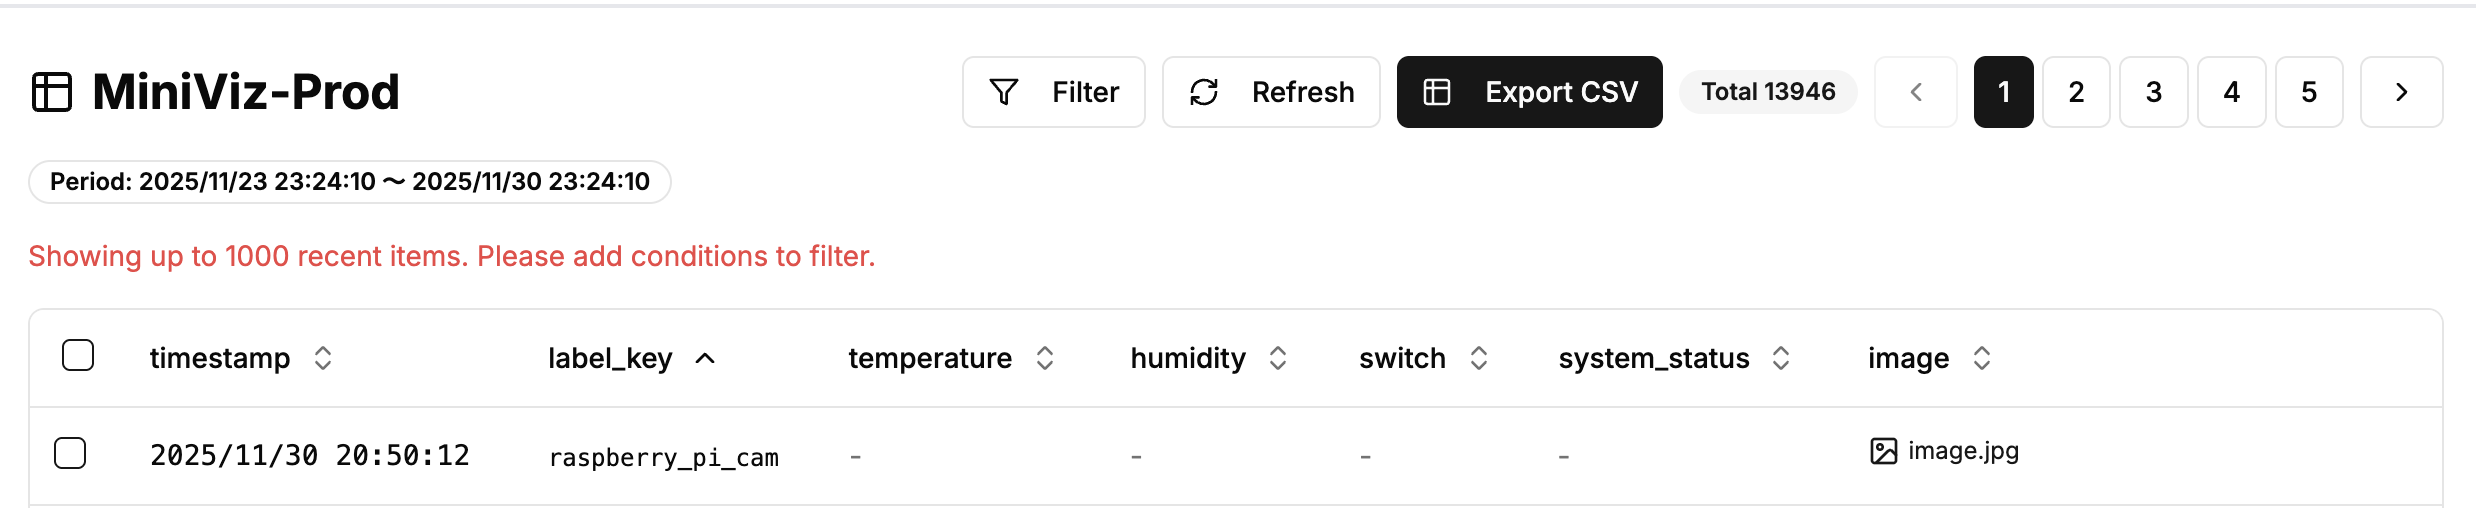Open page 2 of results

click(2076, 92)
